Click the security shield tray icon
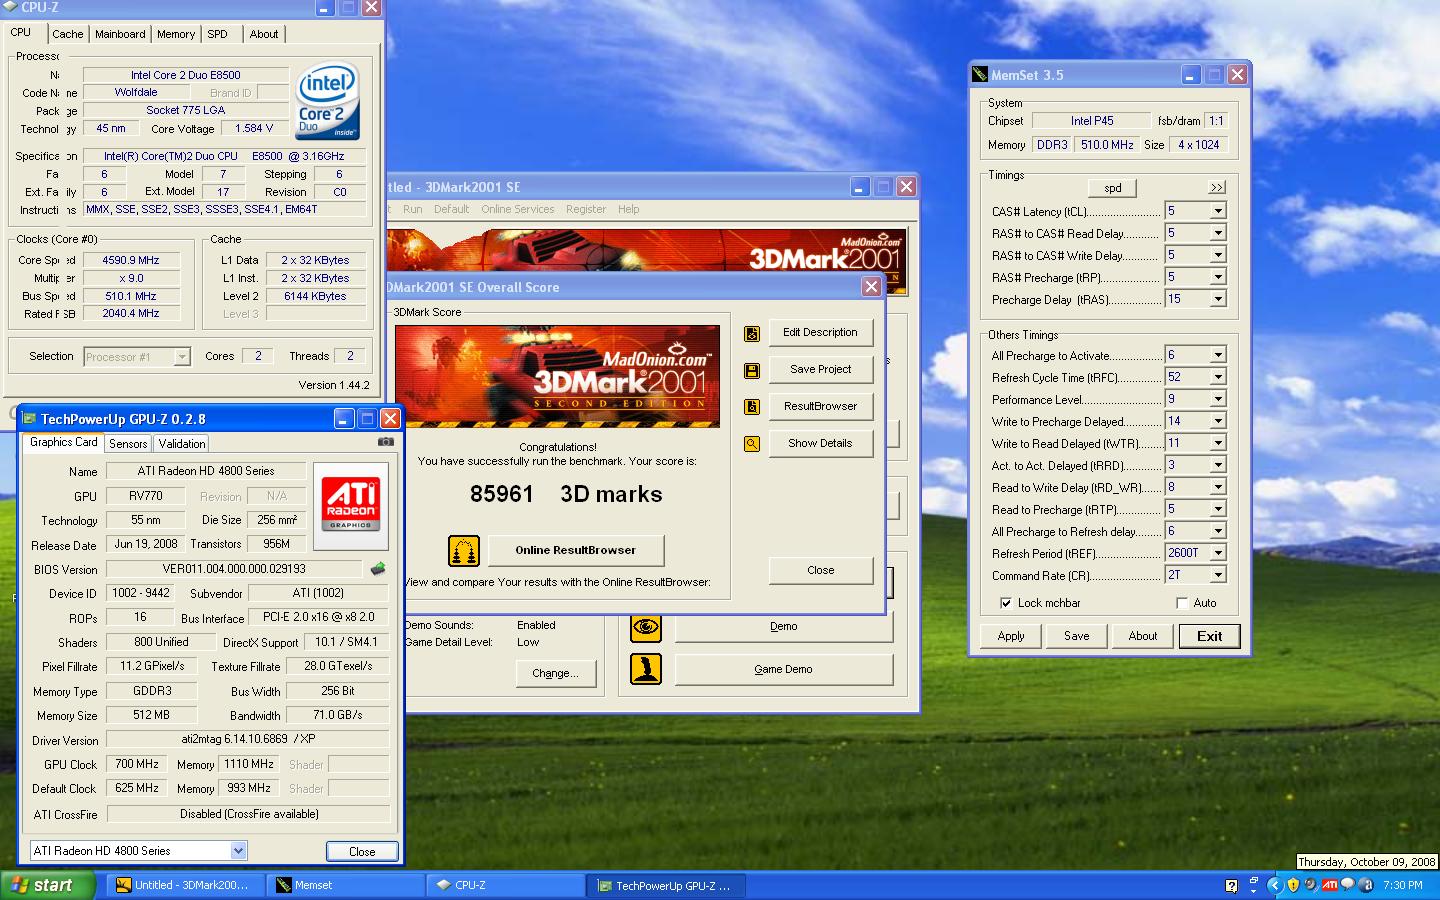This screenshot has height=900, width=1440. (x=1293, y=885)
